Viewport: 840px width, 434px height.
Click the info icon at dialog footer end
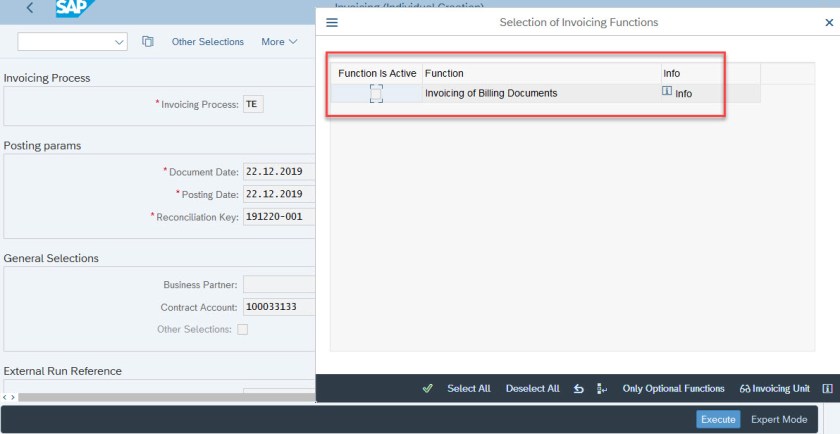(x=827, y=388)
